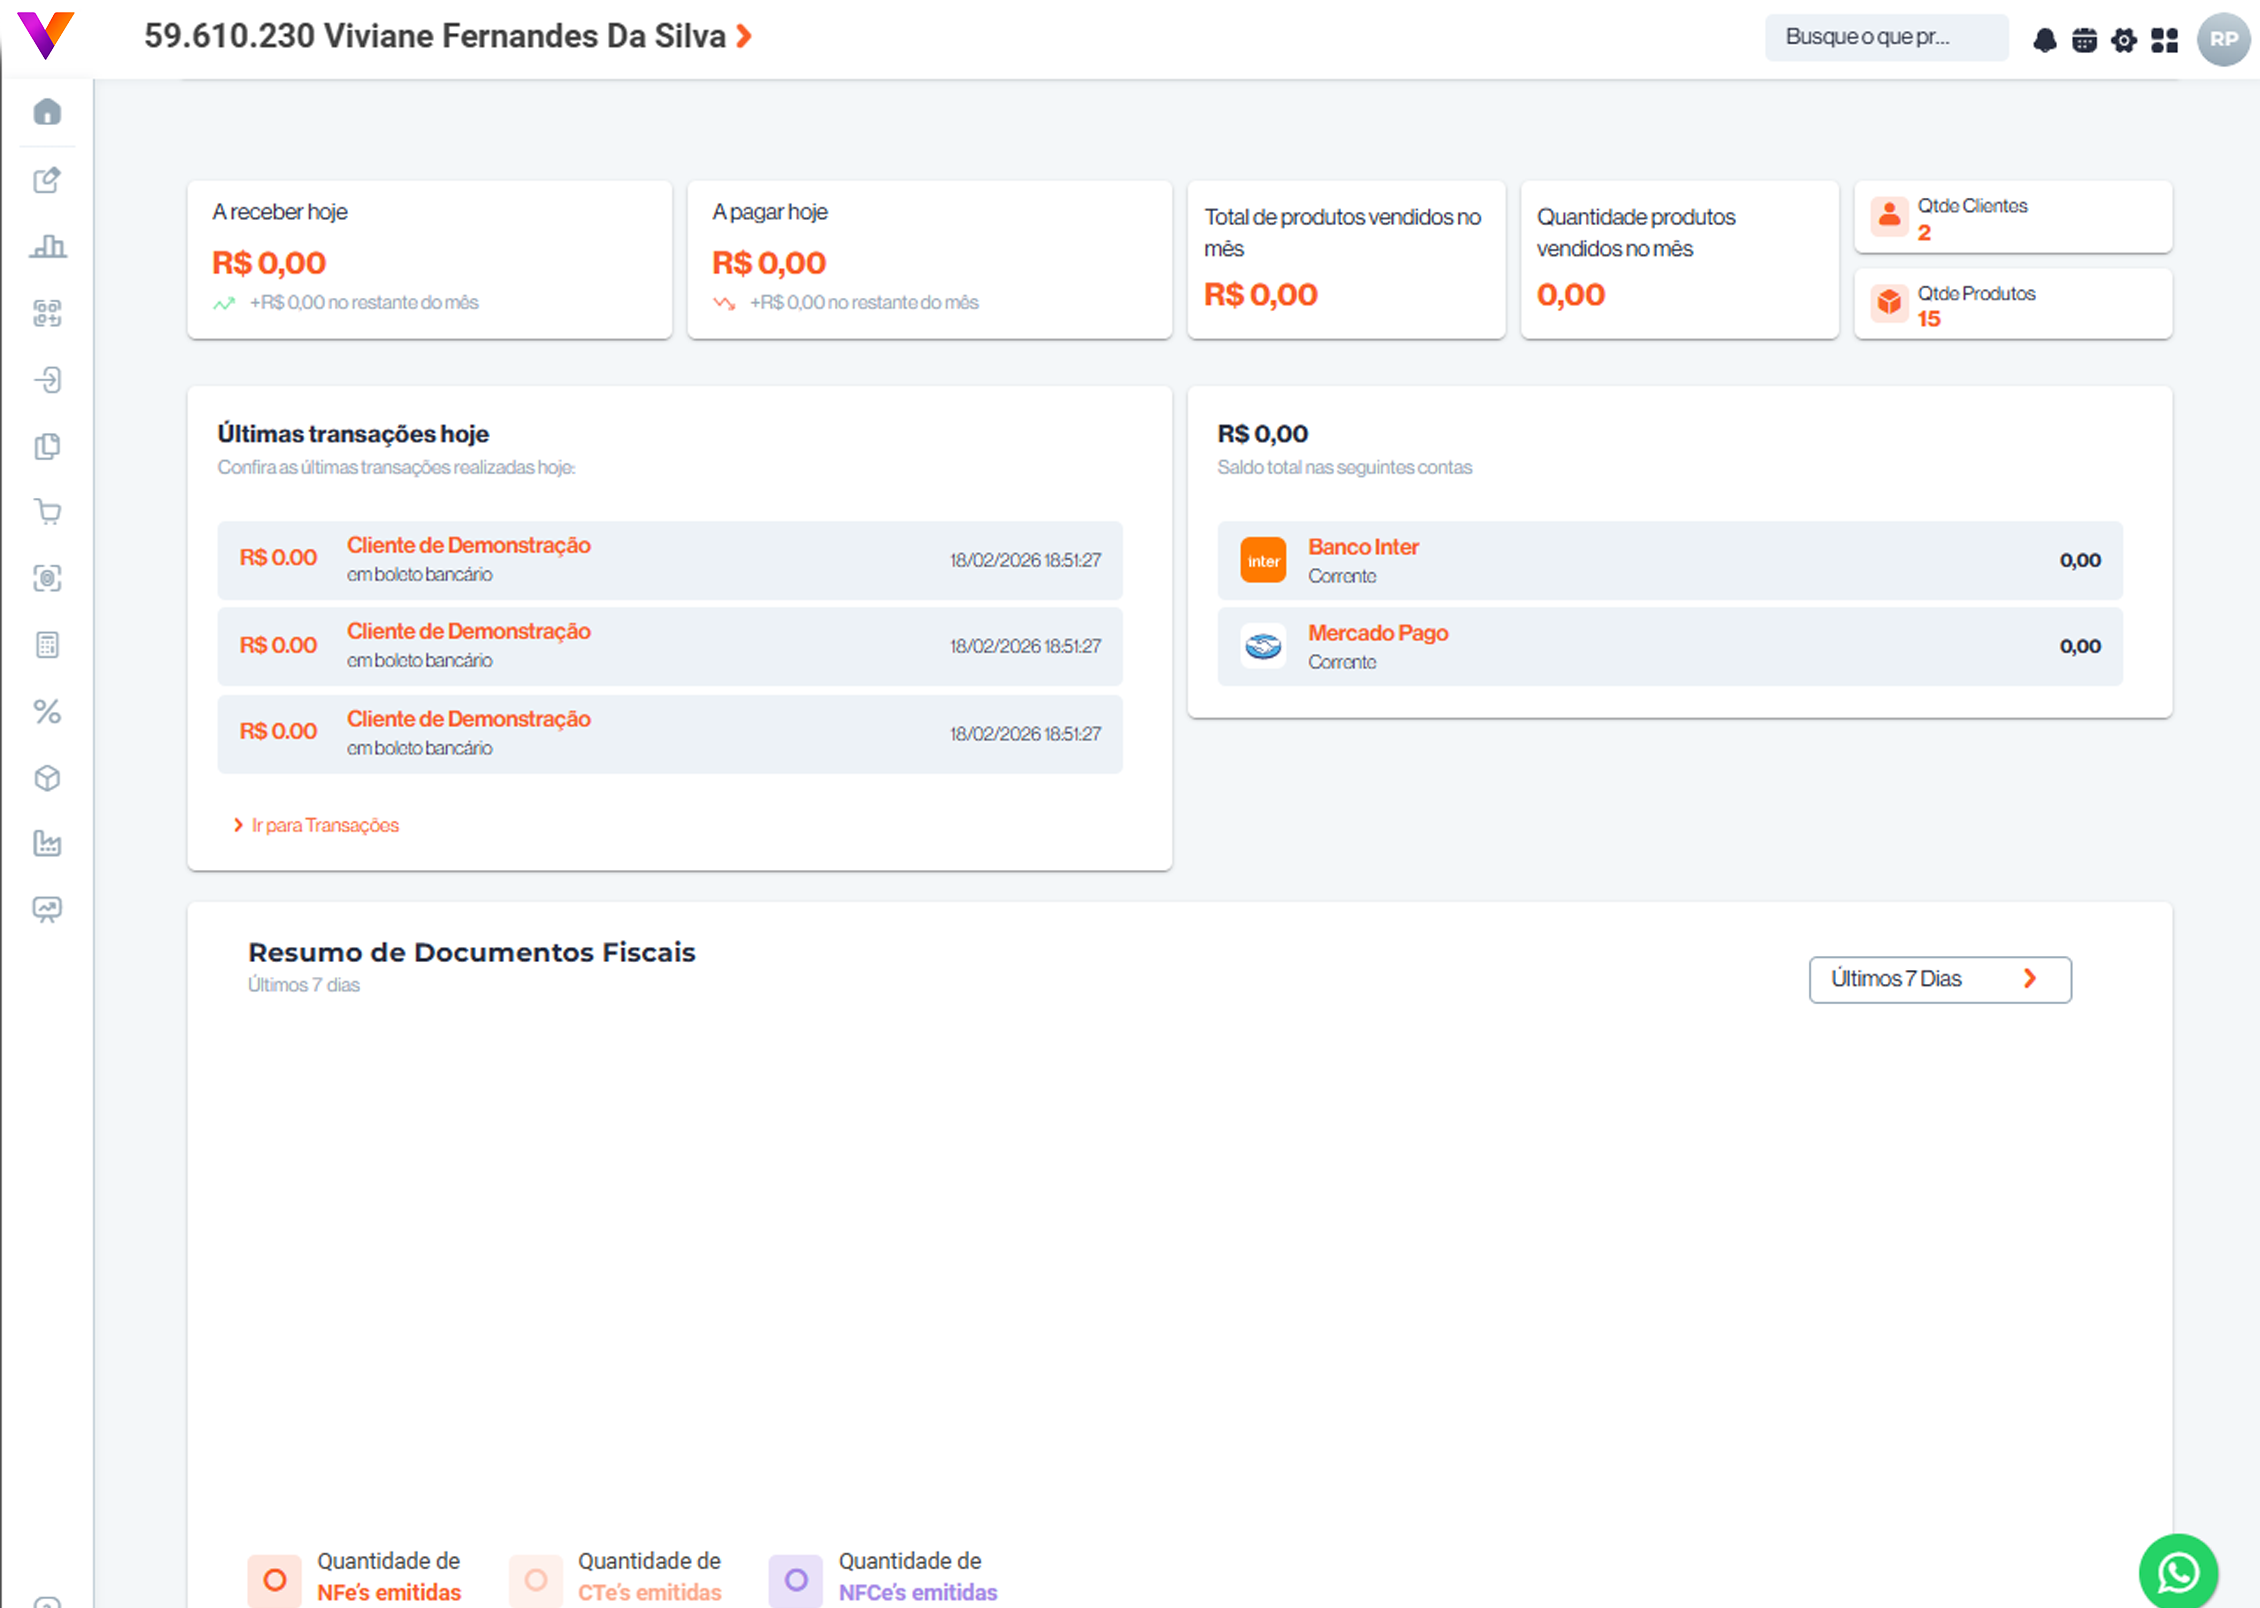This screenshot has width=2260, height=1608.
Task: Click the percent sign sidebar icon
Action: click(x=47, y=711)
